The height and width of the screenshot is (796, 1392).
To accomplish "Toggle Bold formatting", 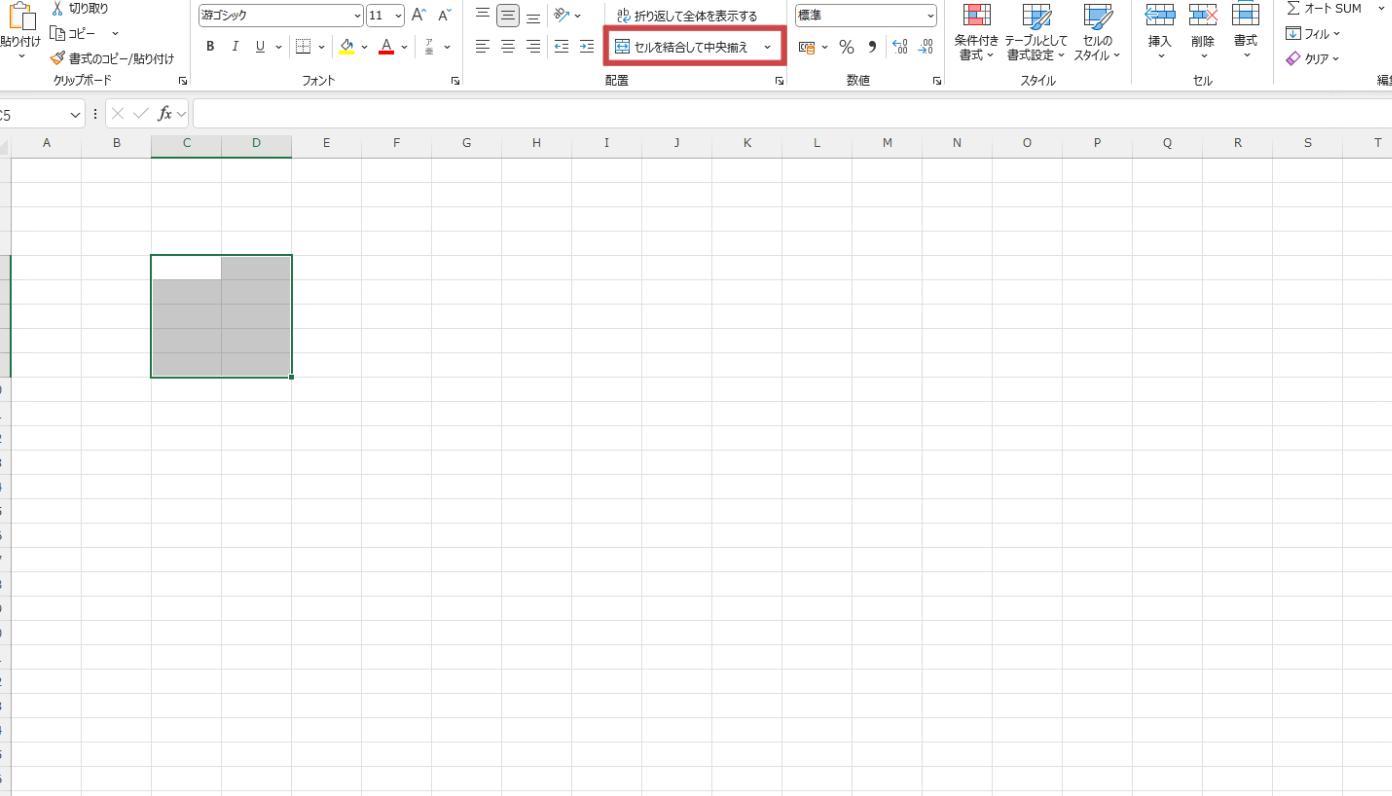I will click(210, 46).
